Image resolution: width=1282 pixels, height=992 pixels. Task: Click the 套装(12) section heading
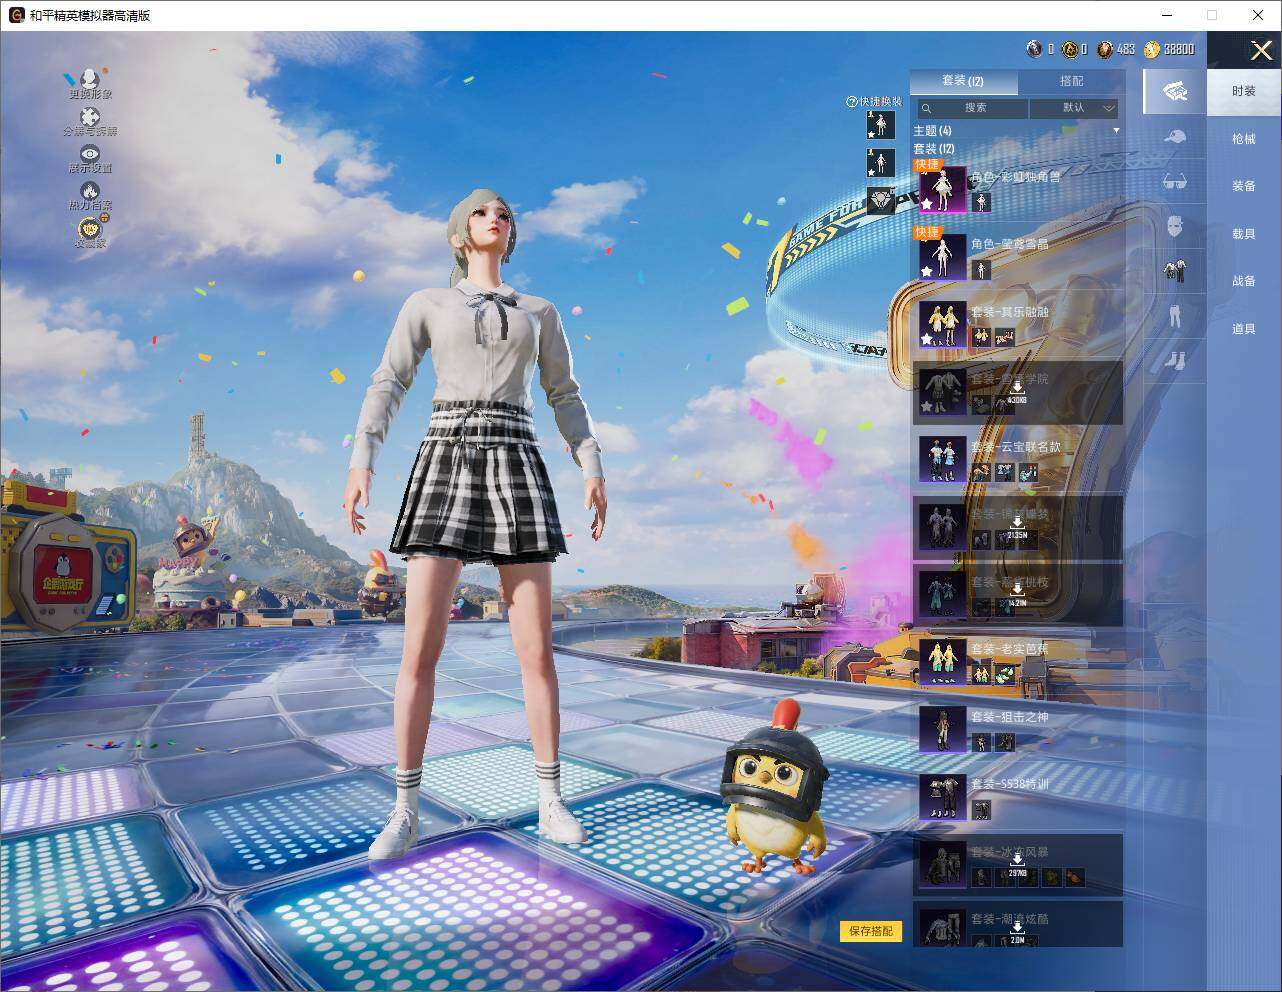pos(934,148)
